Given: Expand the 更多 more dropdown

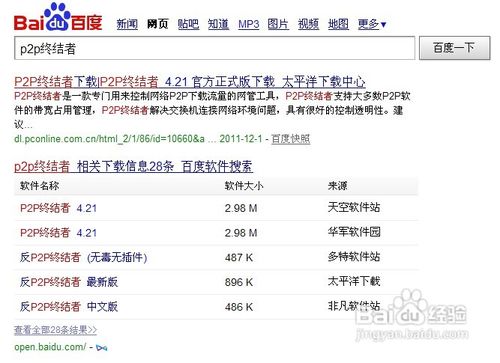Looking at the screenshot, I should [372, 24].
